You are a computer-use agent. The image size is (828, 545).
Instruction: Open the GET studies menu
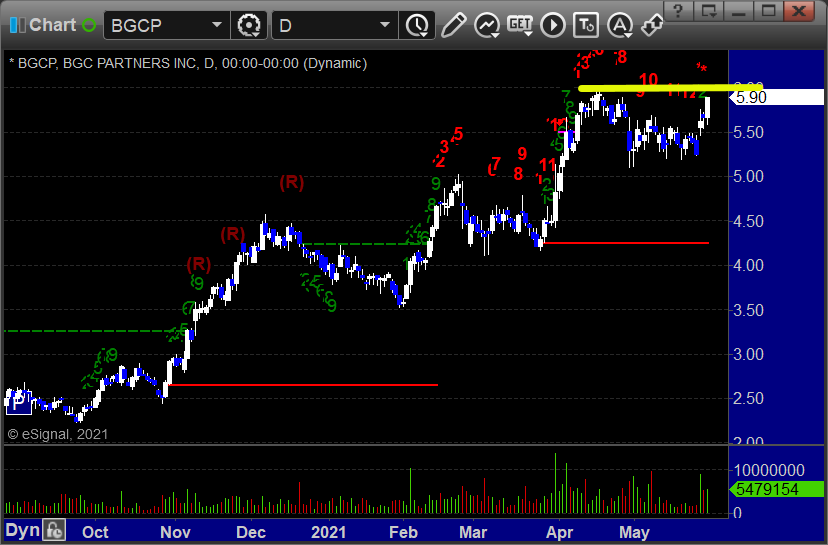pyautogui.click(x=520, y=25)
